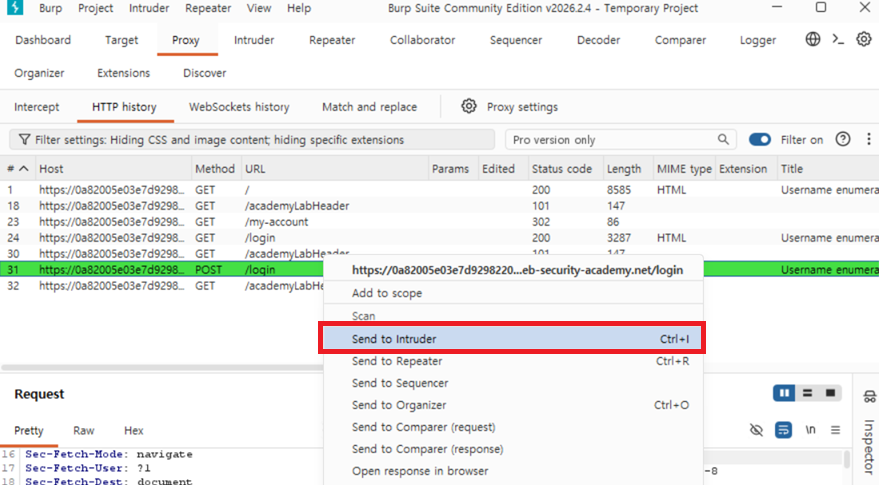The width and height of the screenshot is (879, 485).
Task: Click the Burp Suite logo icon
Action: (x=15, y=8)
